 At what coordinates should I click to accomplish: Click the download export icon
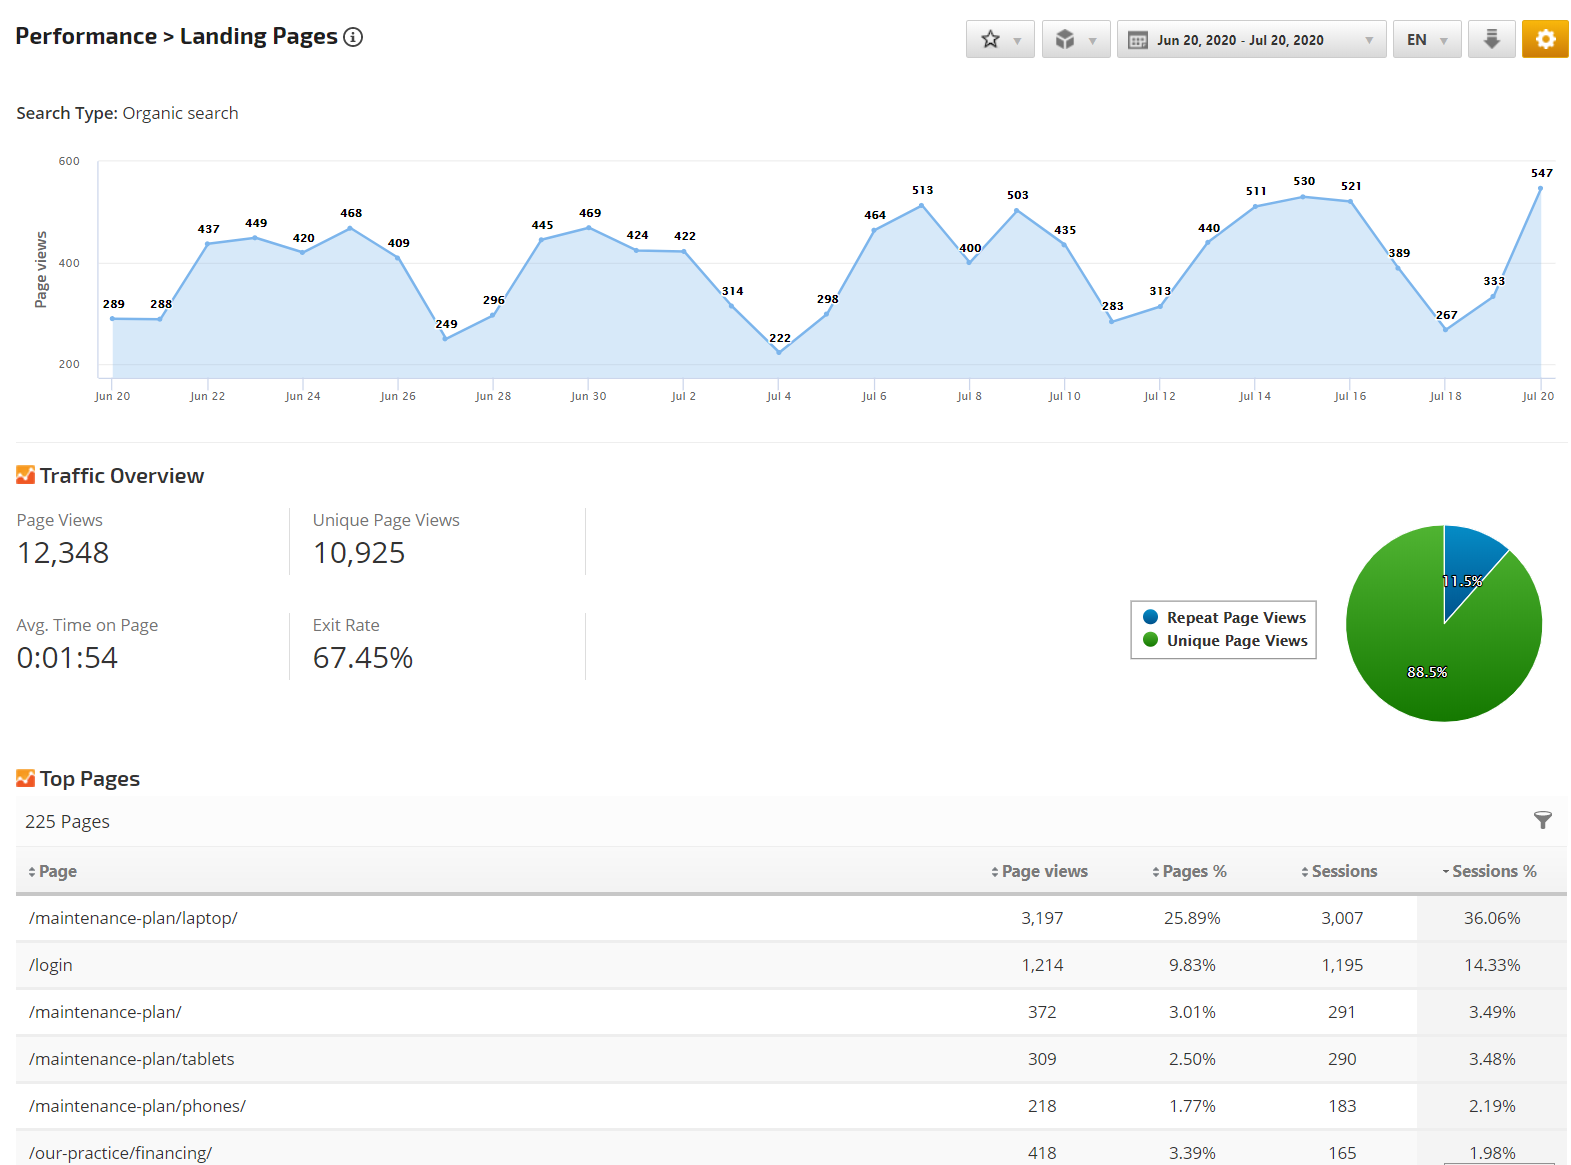(x=1491, y=40)
